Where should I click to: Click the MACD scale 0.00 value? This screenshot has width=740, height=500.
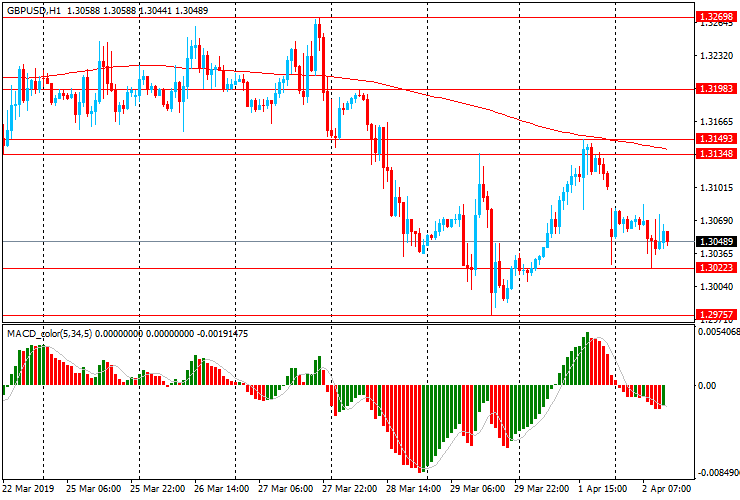pyautogui.click(x=707, y=386)
